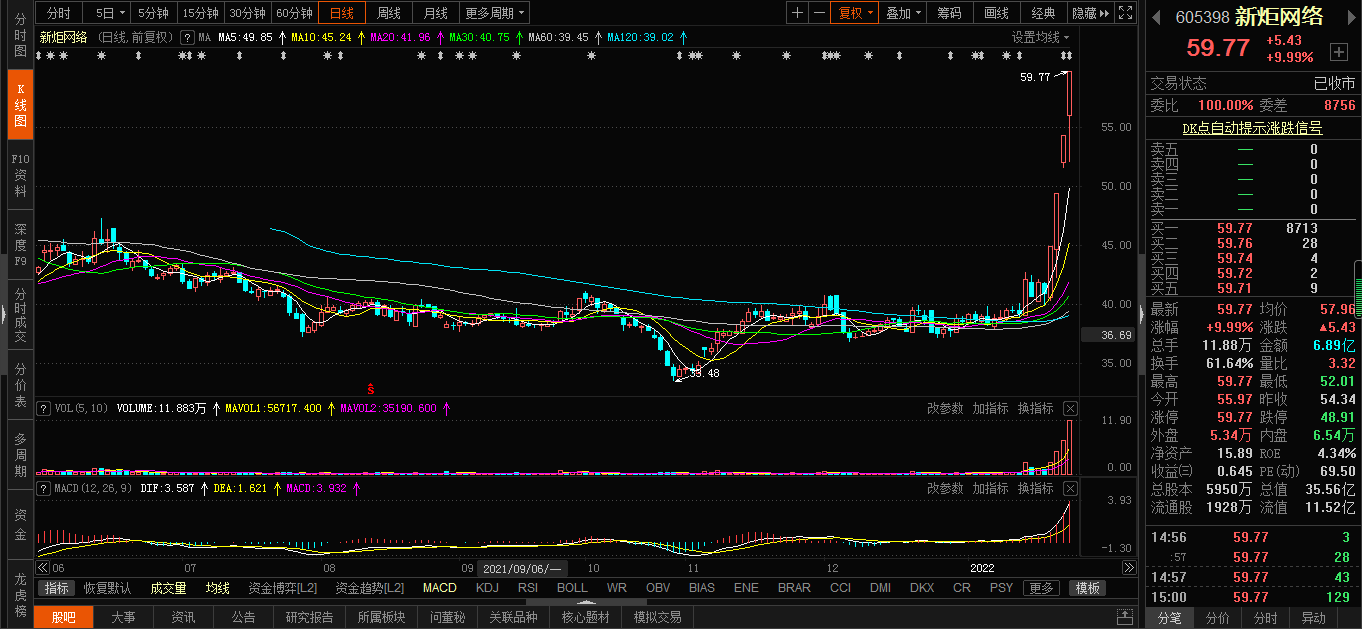The height and width of the screenshot is (629, 1362).
Task: Open the 筹码 chip distribution button
Action: (949, 13)
